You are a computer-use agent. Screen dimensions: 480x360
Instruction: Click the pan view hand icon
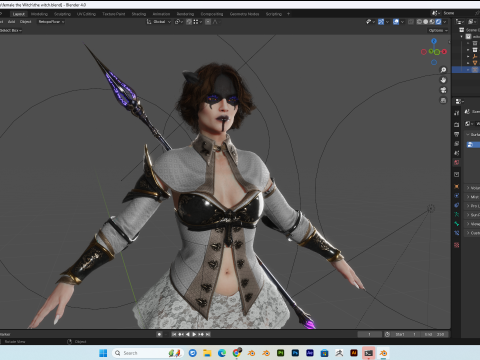coord(443,80)
